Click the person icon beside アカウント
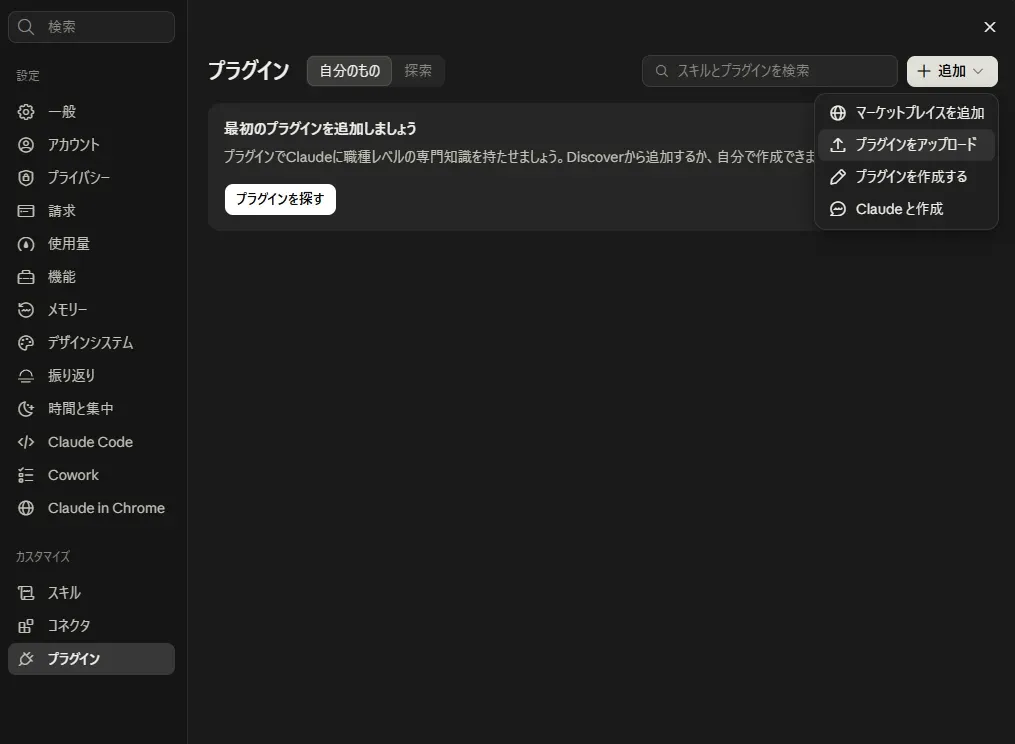Viewport: 1015px width, 744px height. [26, 145]
